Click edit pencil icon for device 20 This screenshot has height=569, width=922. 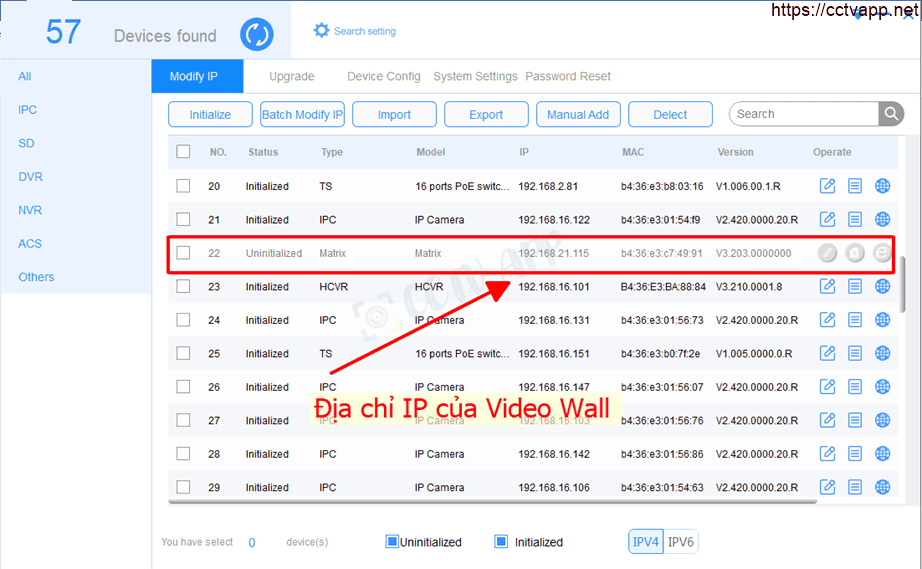click(827, 186)
